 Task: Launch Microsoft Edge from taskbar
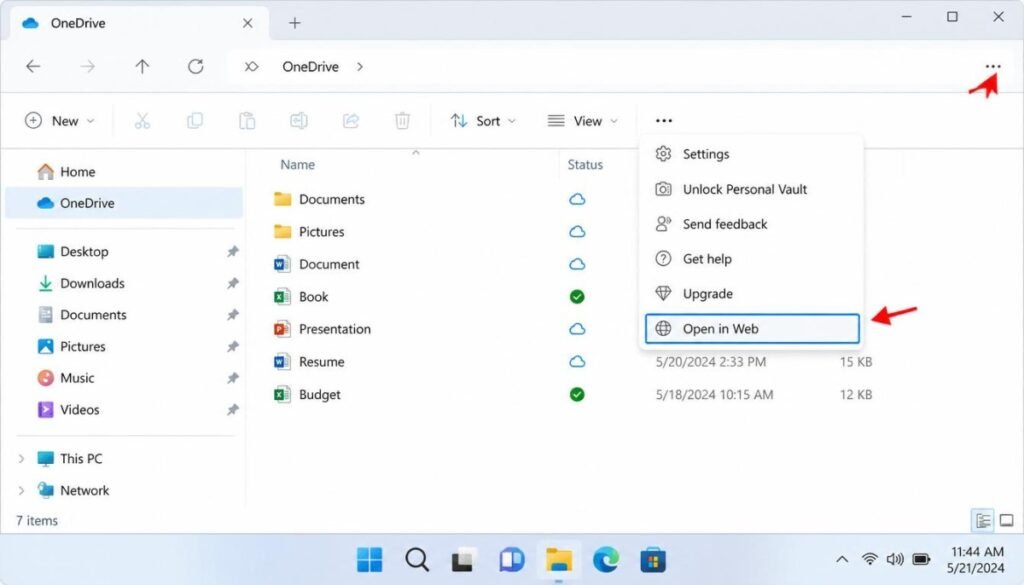[x=606, y=560]
